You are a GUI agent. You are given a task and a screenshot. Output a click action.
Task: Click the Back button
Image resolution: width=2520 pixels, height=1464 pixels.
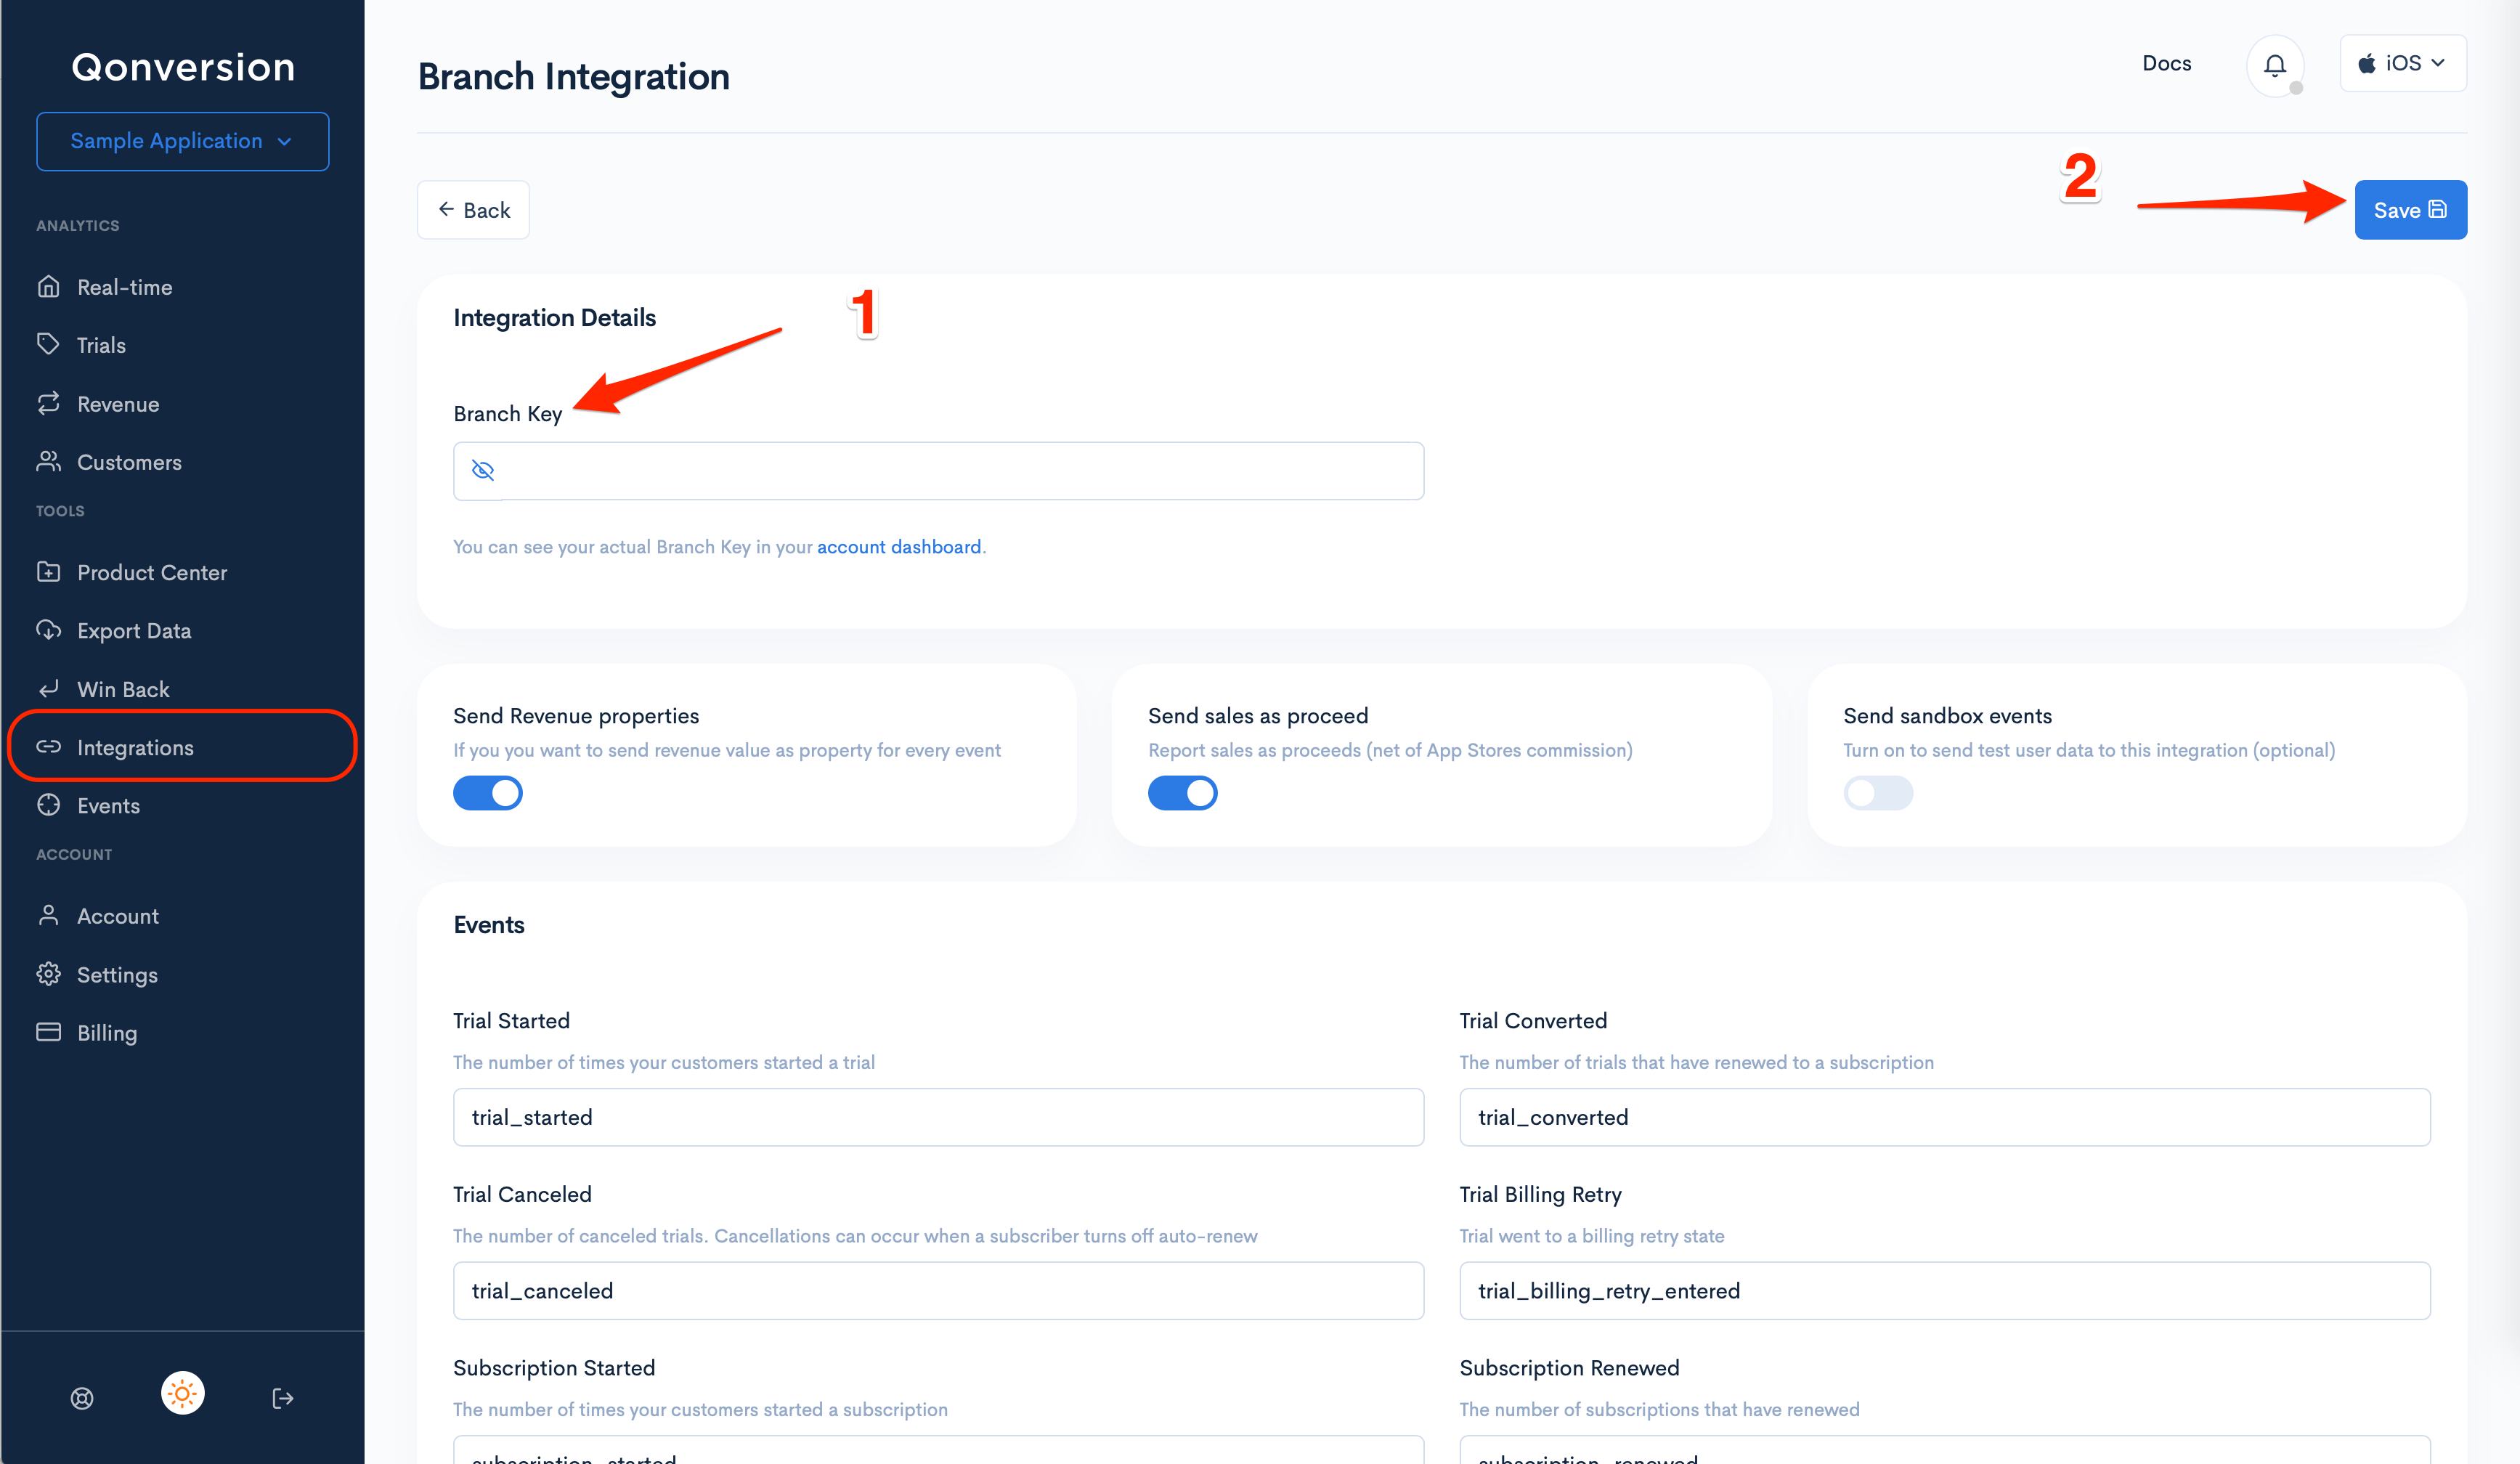pos(473,210)
